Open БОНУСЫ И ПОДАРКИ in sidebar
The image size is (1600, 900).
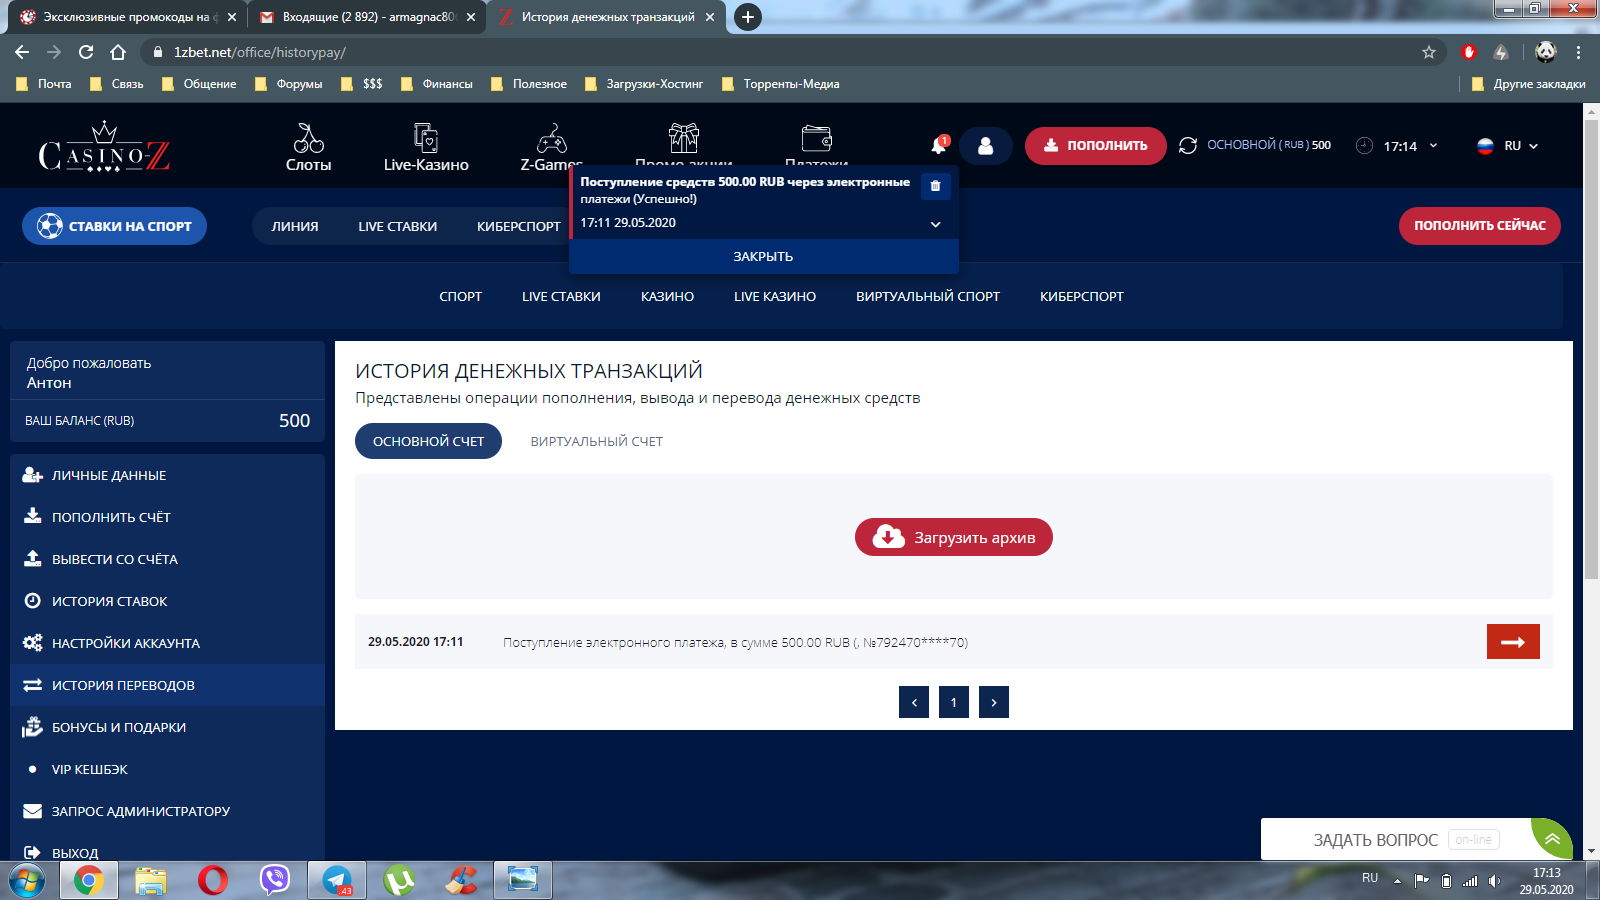click(x=167, y=727)
